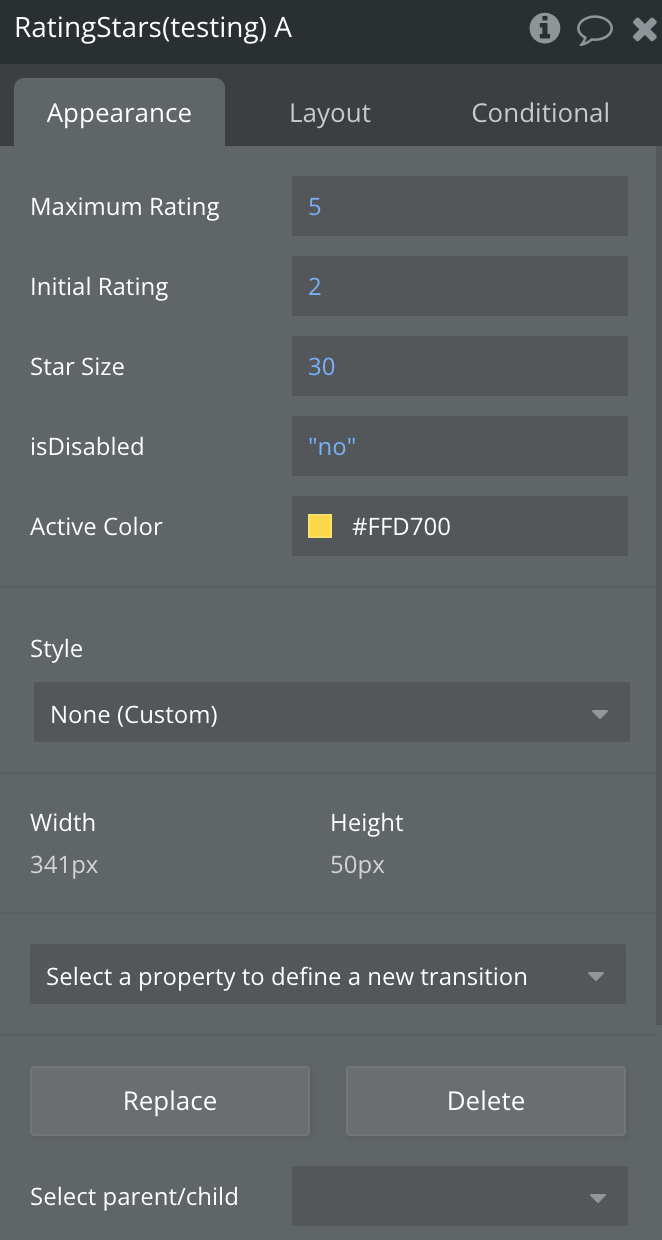Image resolution: width=662 pixels, height=1240 pixels.
Task: Click the Delete button
Action: (486, 1101)
